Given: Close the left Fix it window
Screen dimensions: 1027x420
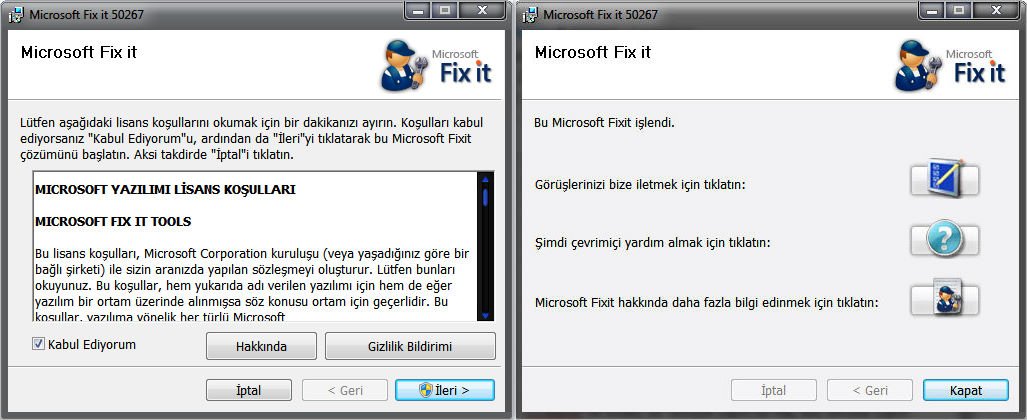Looking at the screenshot, I should click(484, 10).
